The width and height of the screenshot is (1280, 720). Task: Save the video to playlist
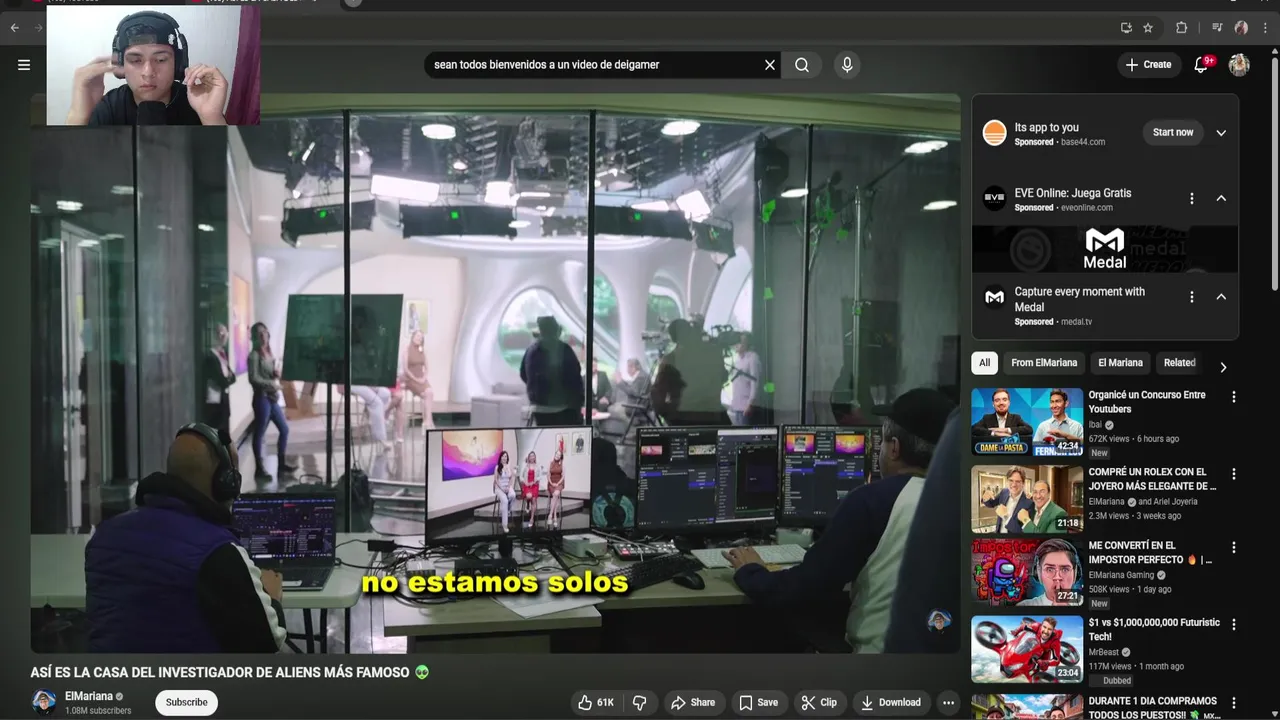coord(758,702)
